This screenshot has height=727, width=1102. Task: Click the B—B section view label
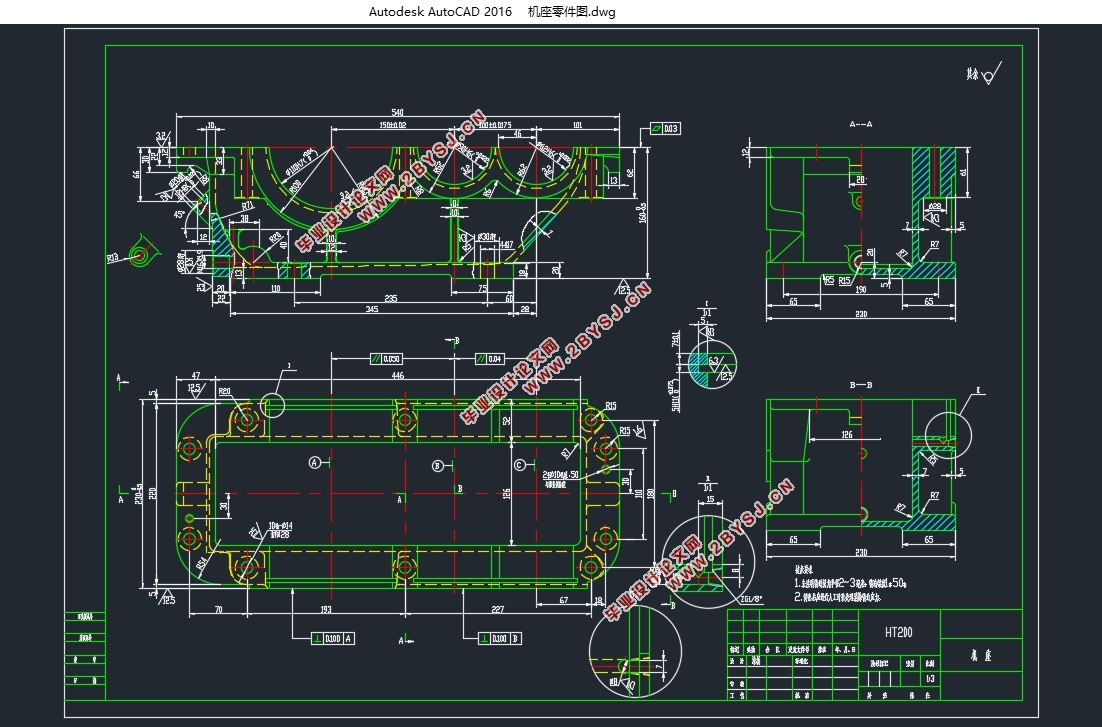861,385
